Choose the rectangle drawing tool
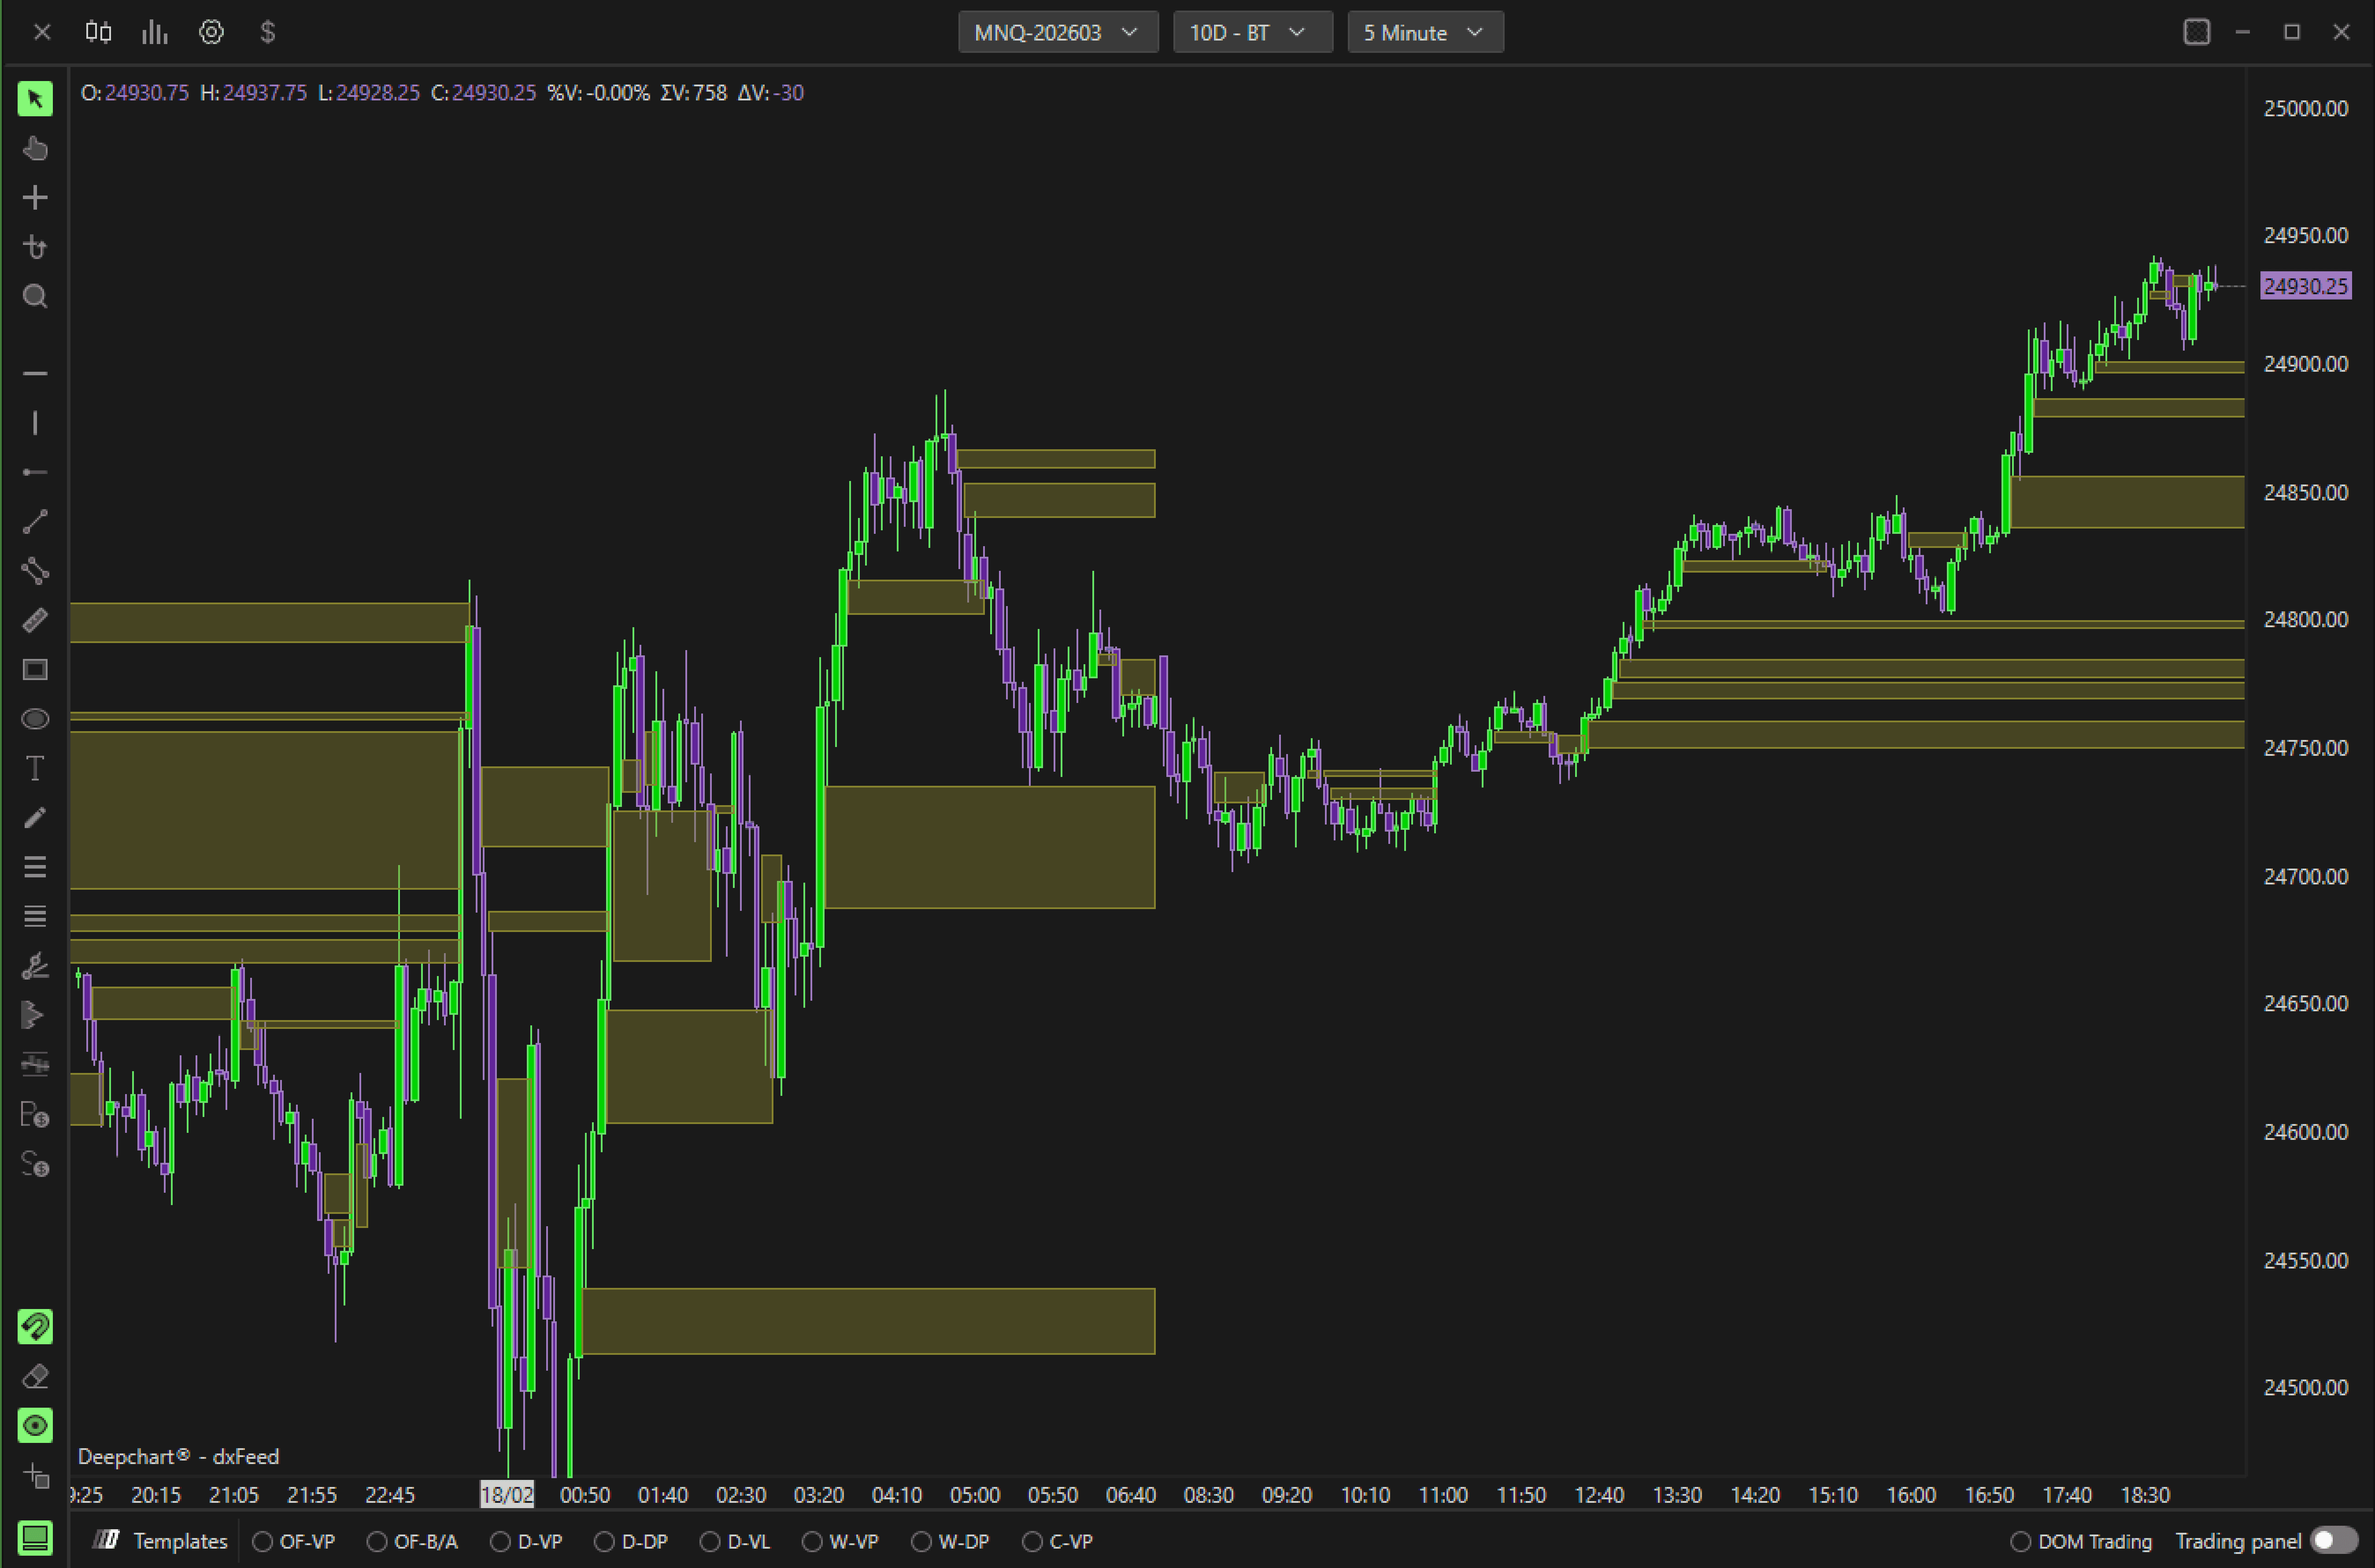 (35, 669)
